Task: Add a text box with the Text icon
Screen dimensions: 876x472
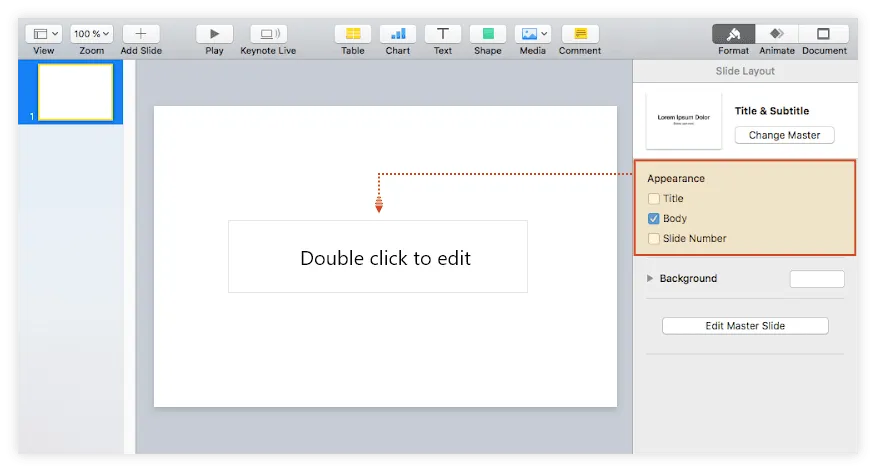Action: pyautogui.click(x=442, y=34)
